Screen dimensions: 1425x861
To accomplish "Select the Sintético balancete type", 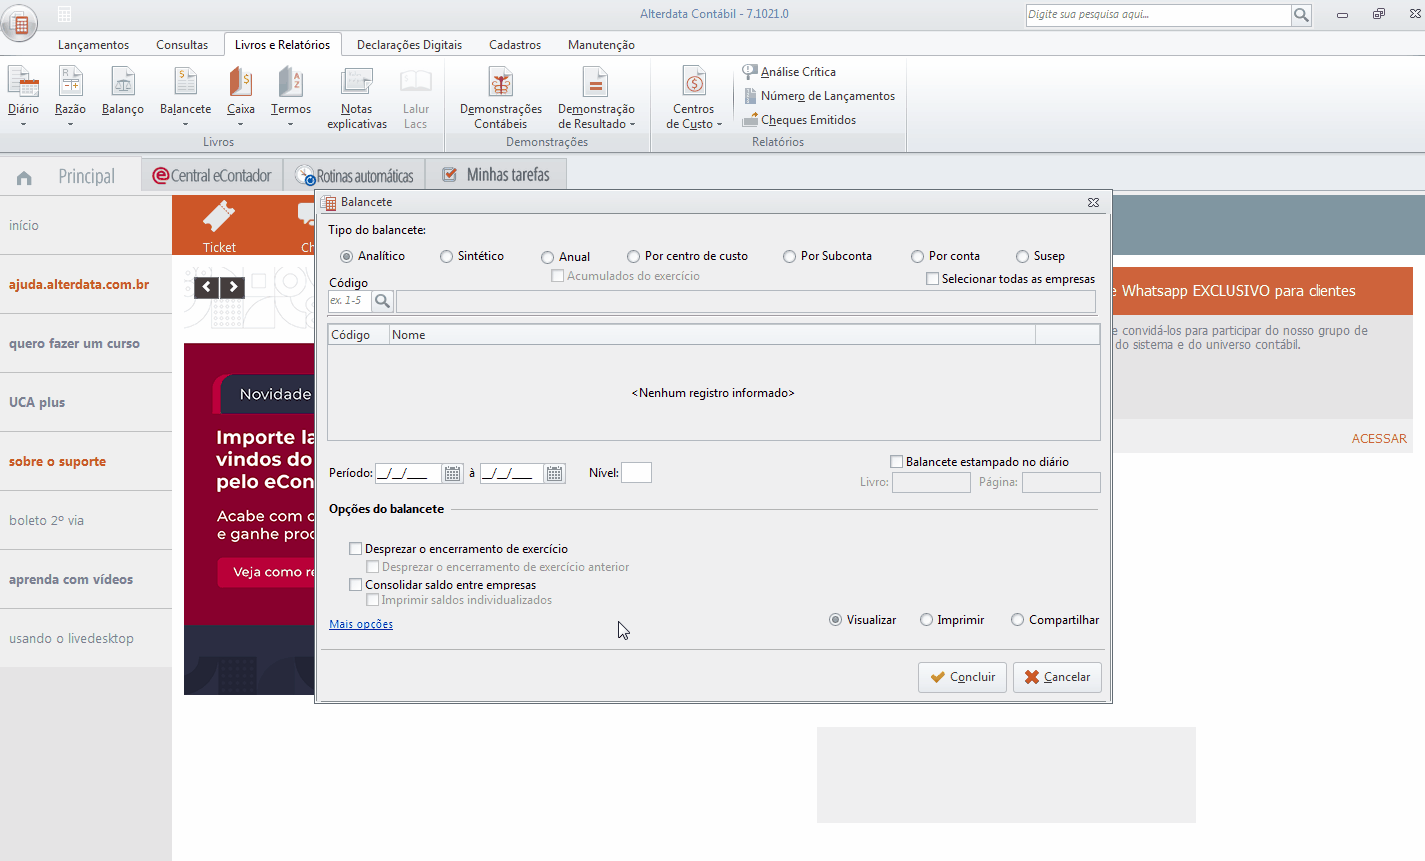I will pyautogui.click(x=447, y=257).
